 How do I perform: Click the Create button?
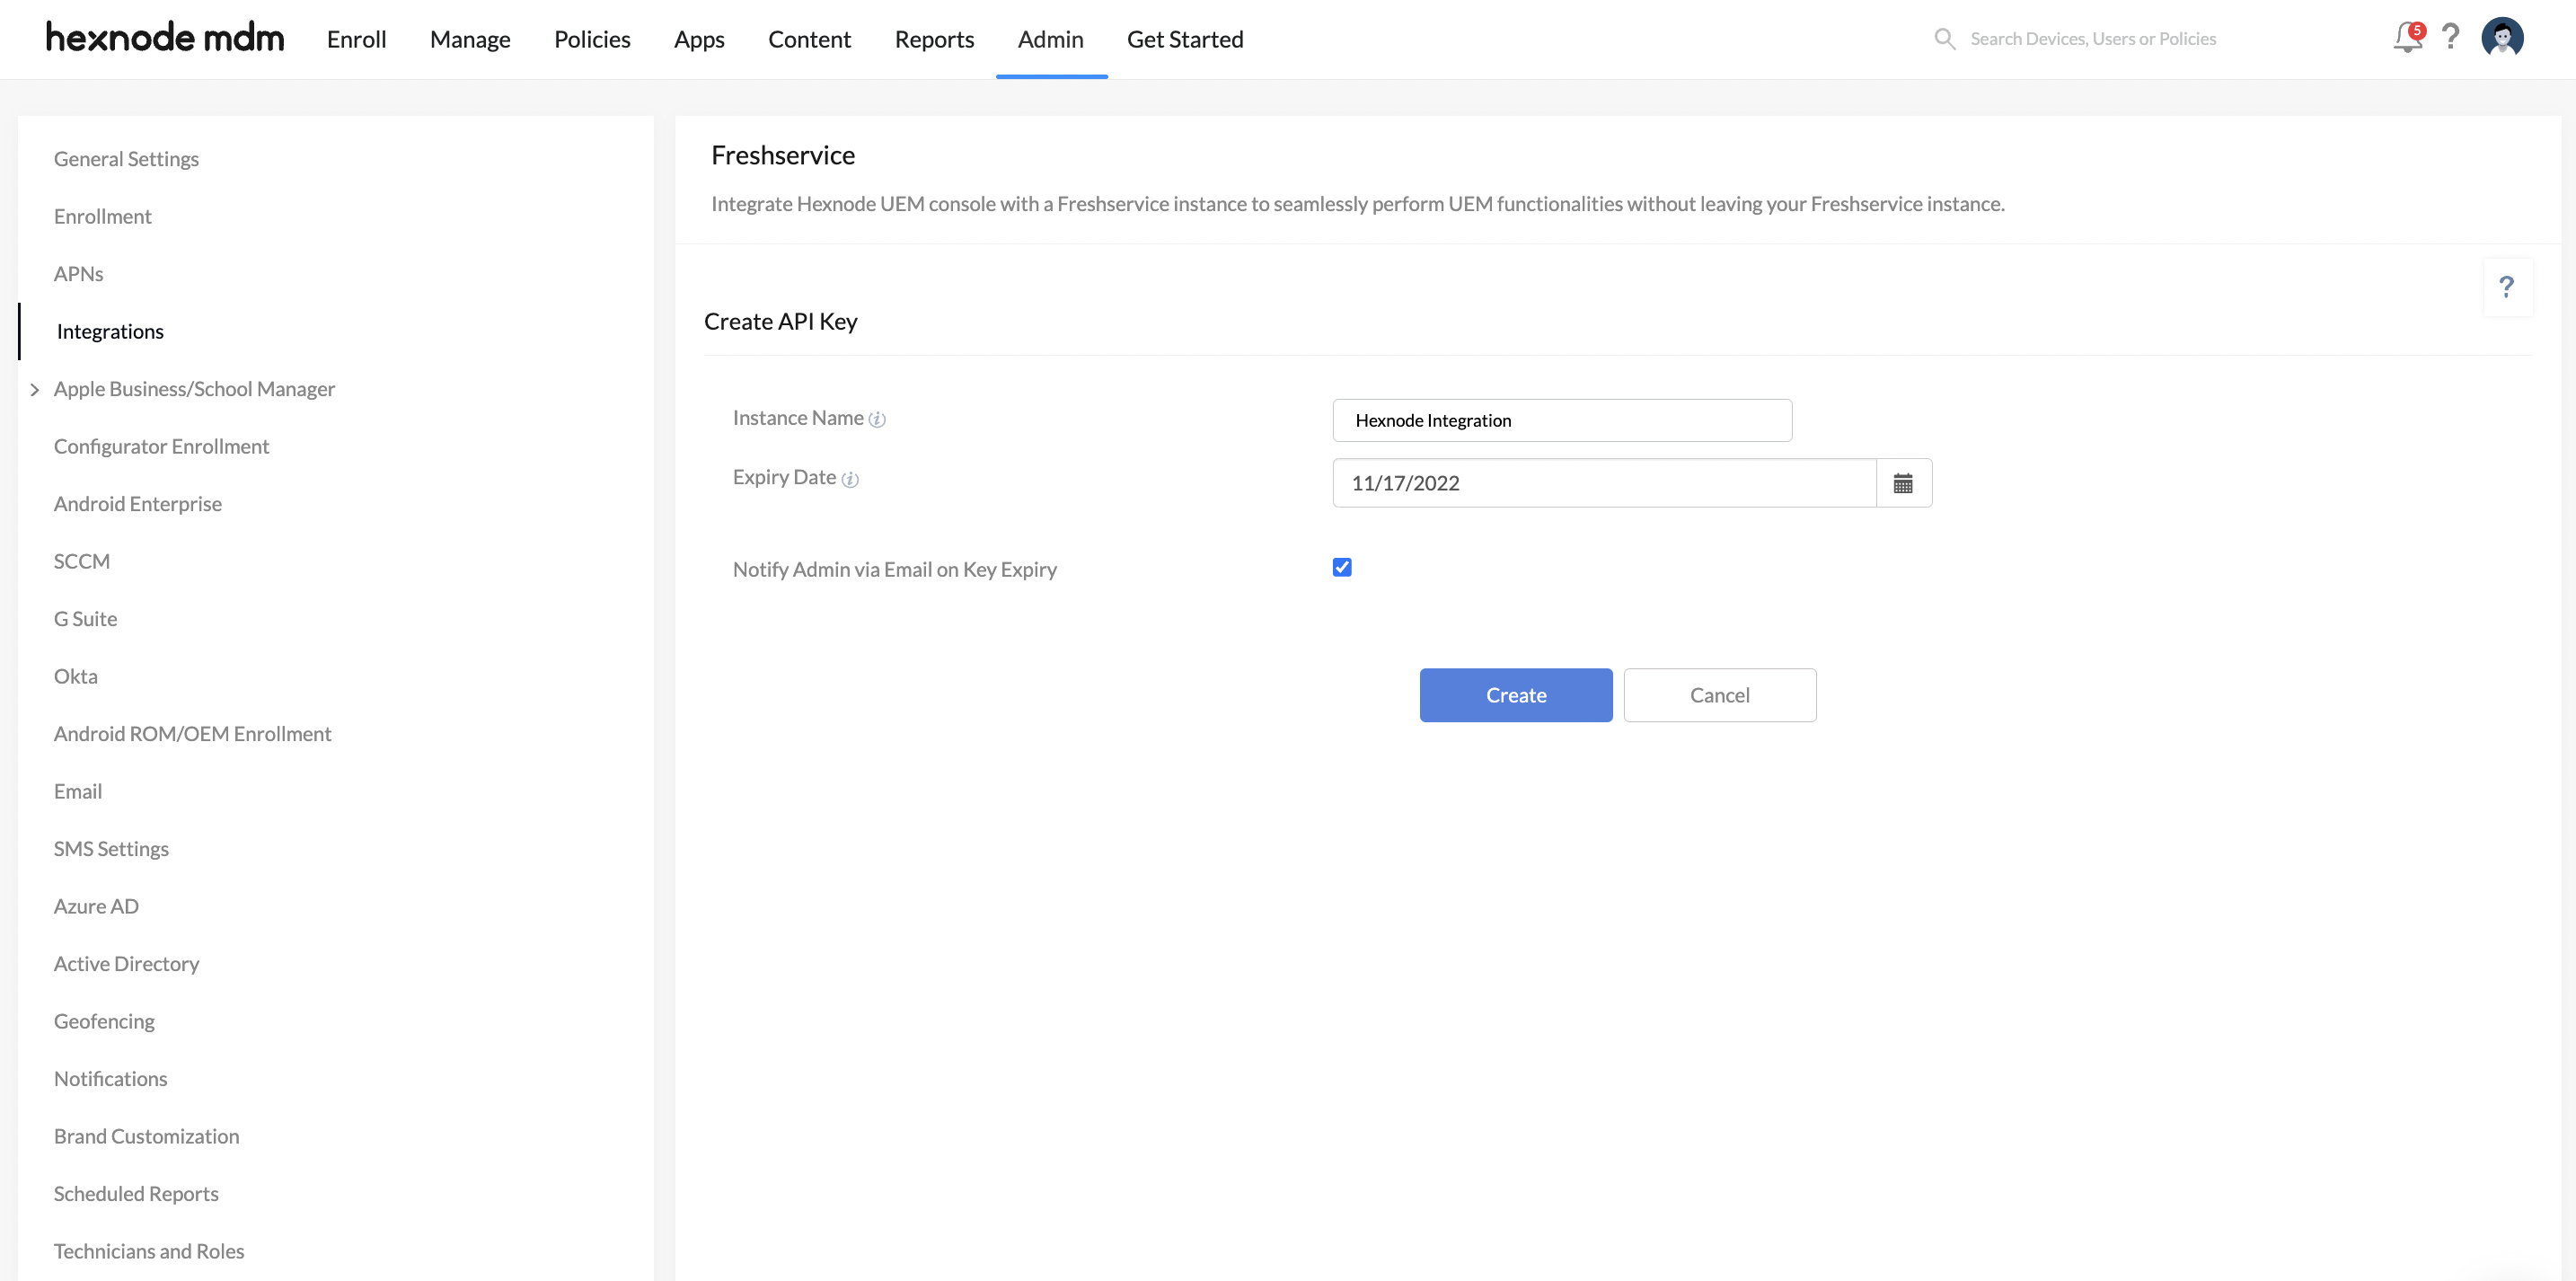tap(1516, 695)
